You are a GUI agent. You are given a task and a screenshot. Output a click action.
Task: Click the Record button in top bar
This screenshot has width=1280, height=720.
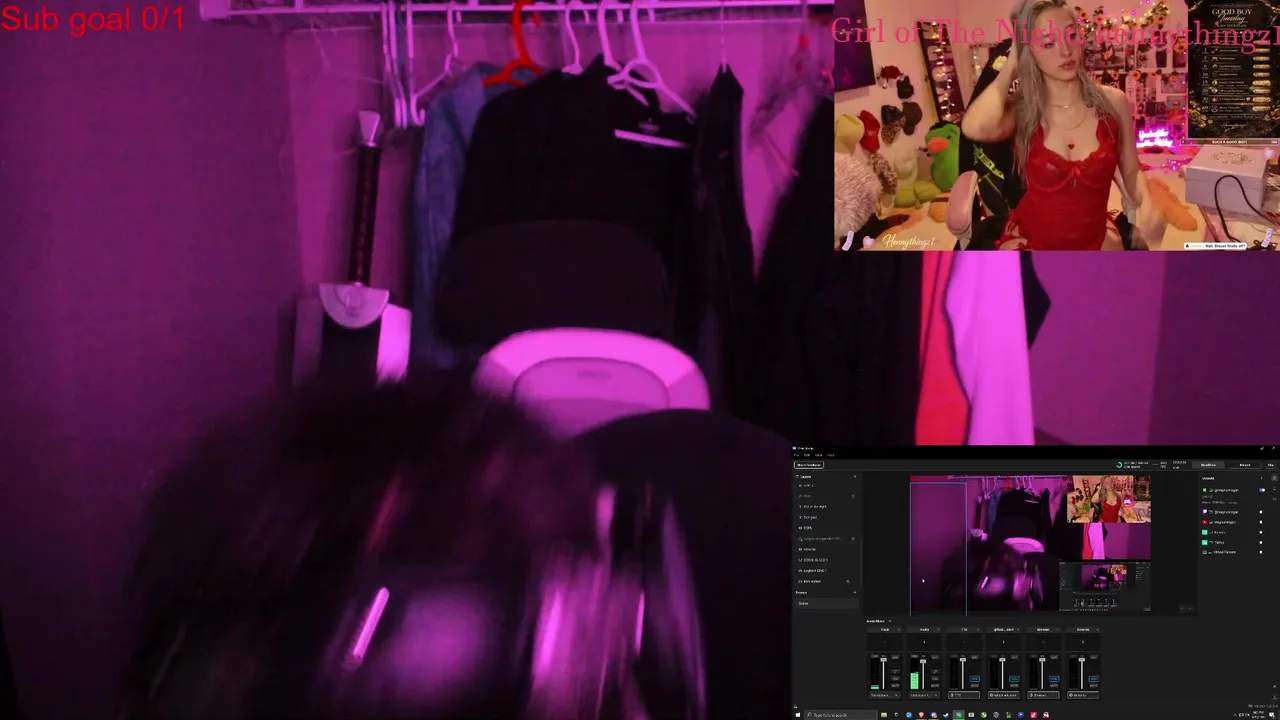1245,465
